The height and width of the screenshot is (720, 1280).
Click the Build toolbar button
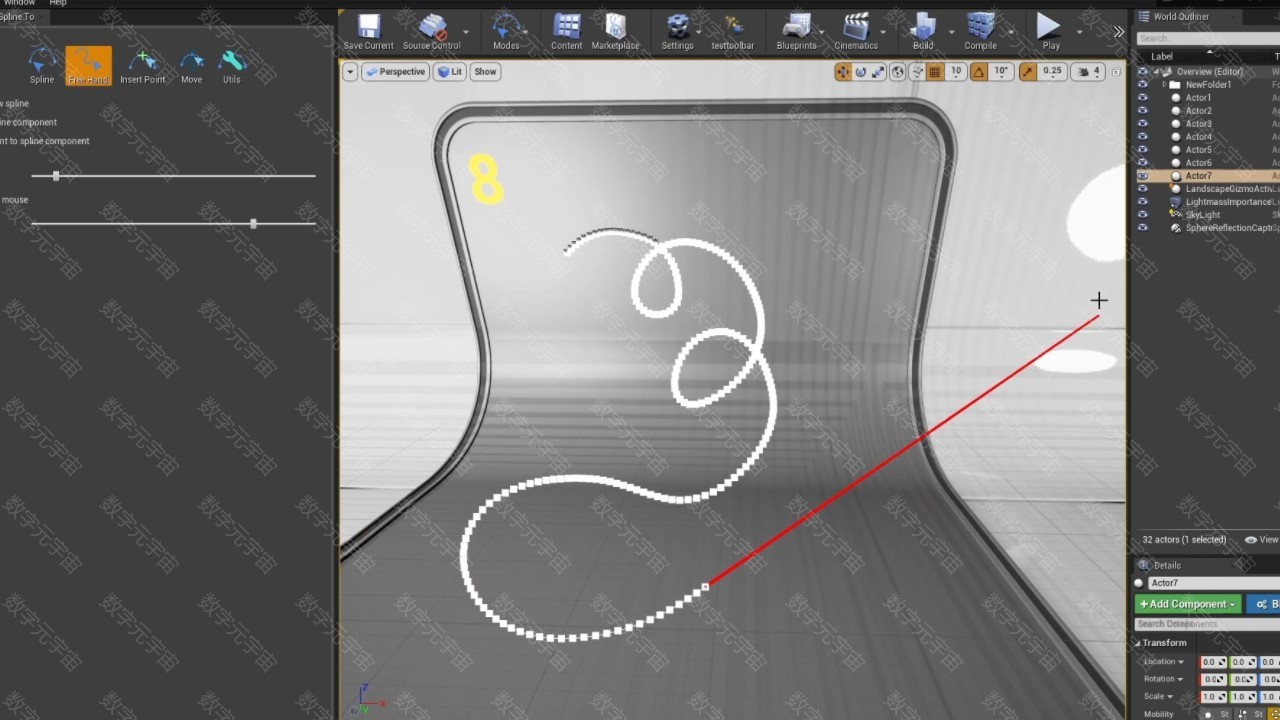tap(923, 32)
